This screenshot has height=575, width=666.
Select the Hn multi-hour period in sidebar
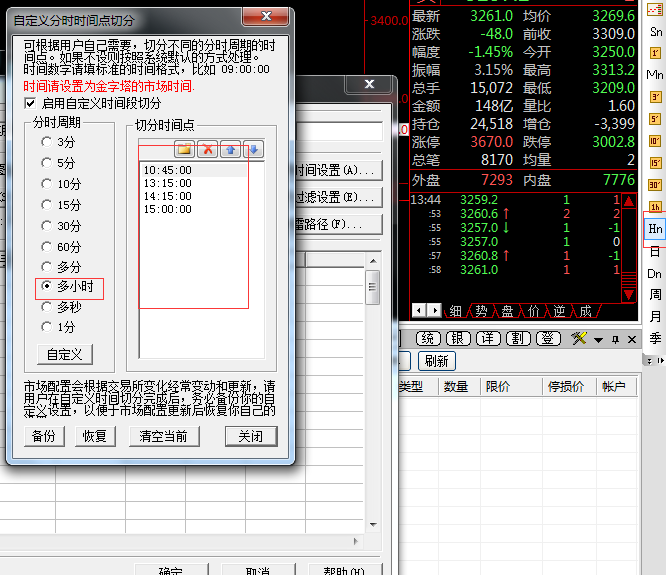click(x=655, y=229)
